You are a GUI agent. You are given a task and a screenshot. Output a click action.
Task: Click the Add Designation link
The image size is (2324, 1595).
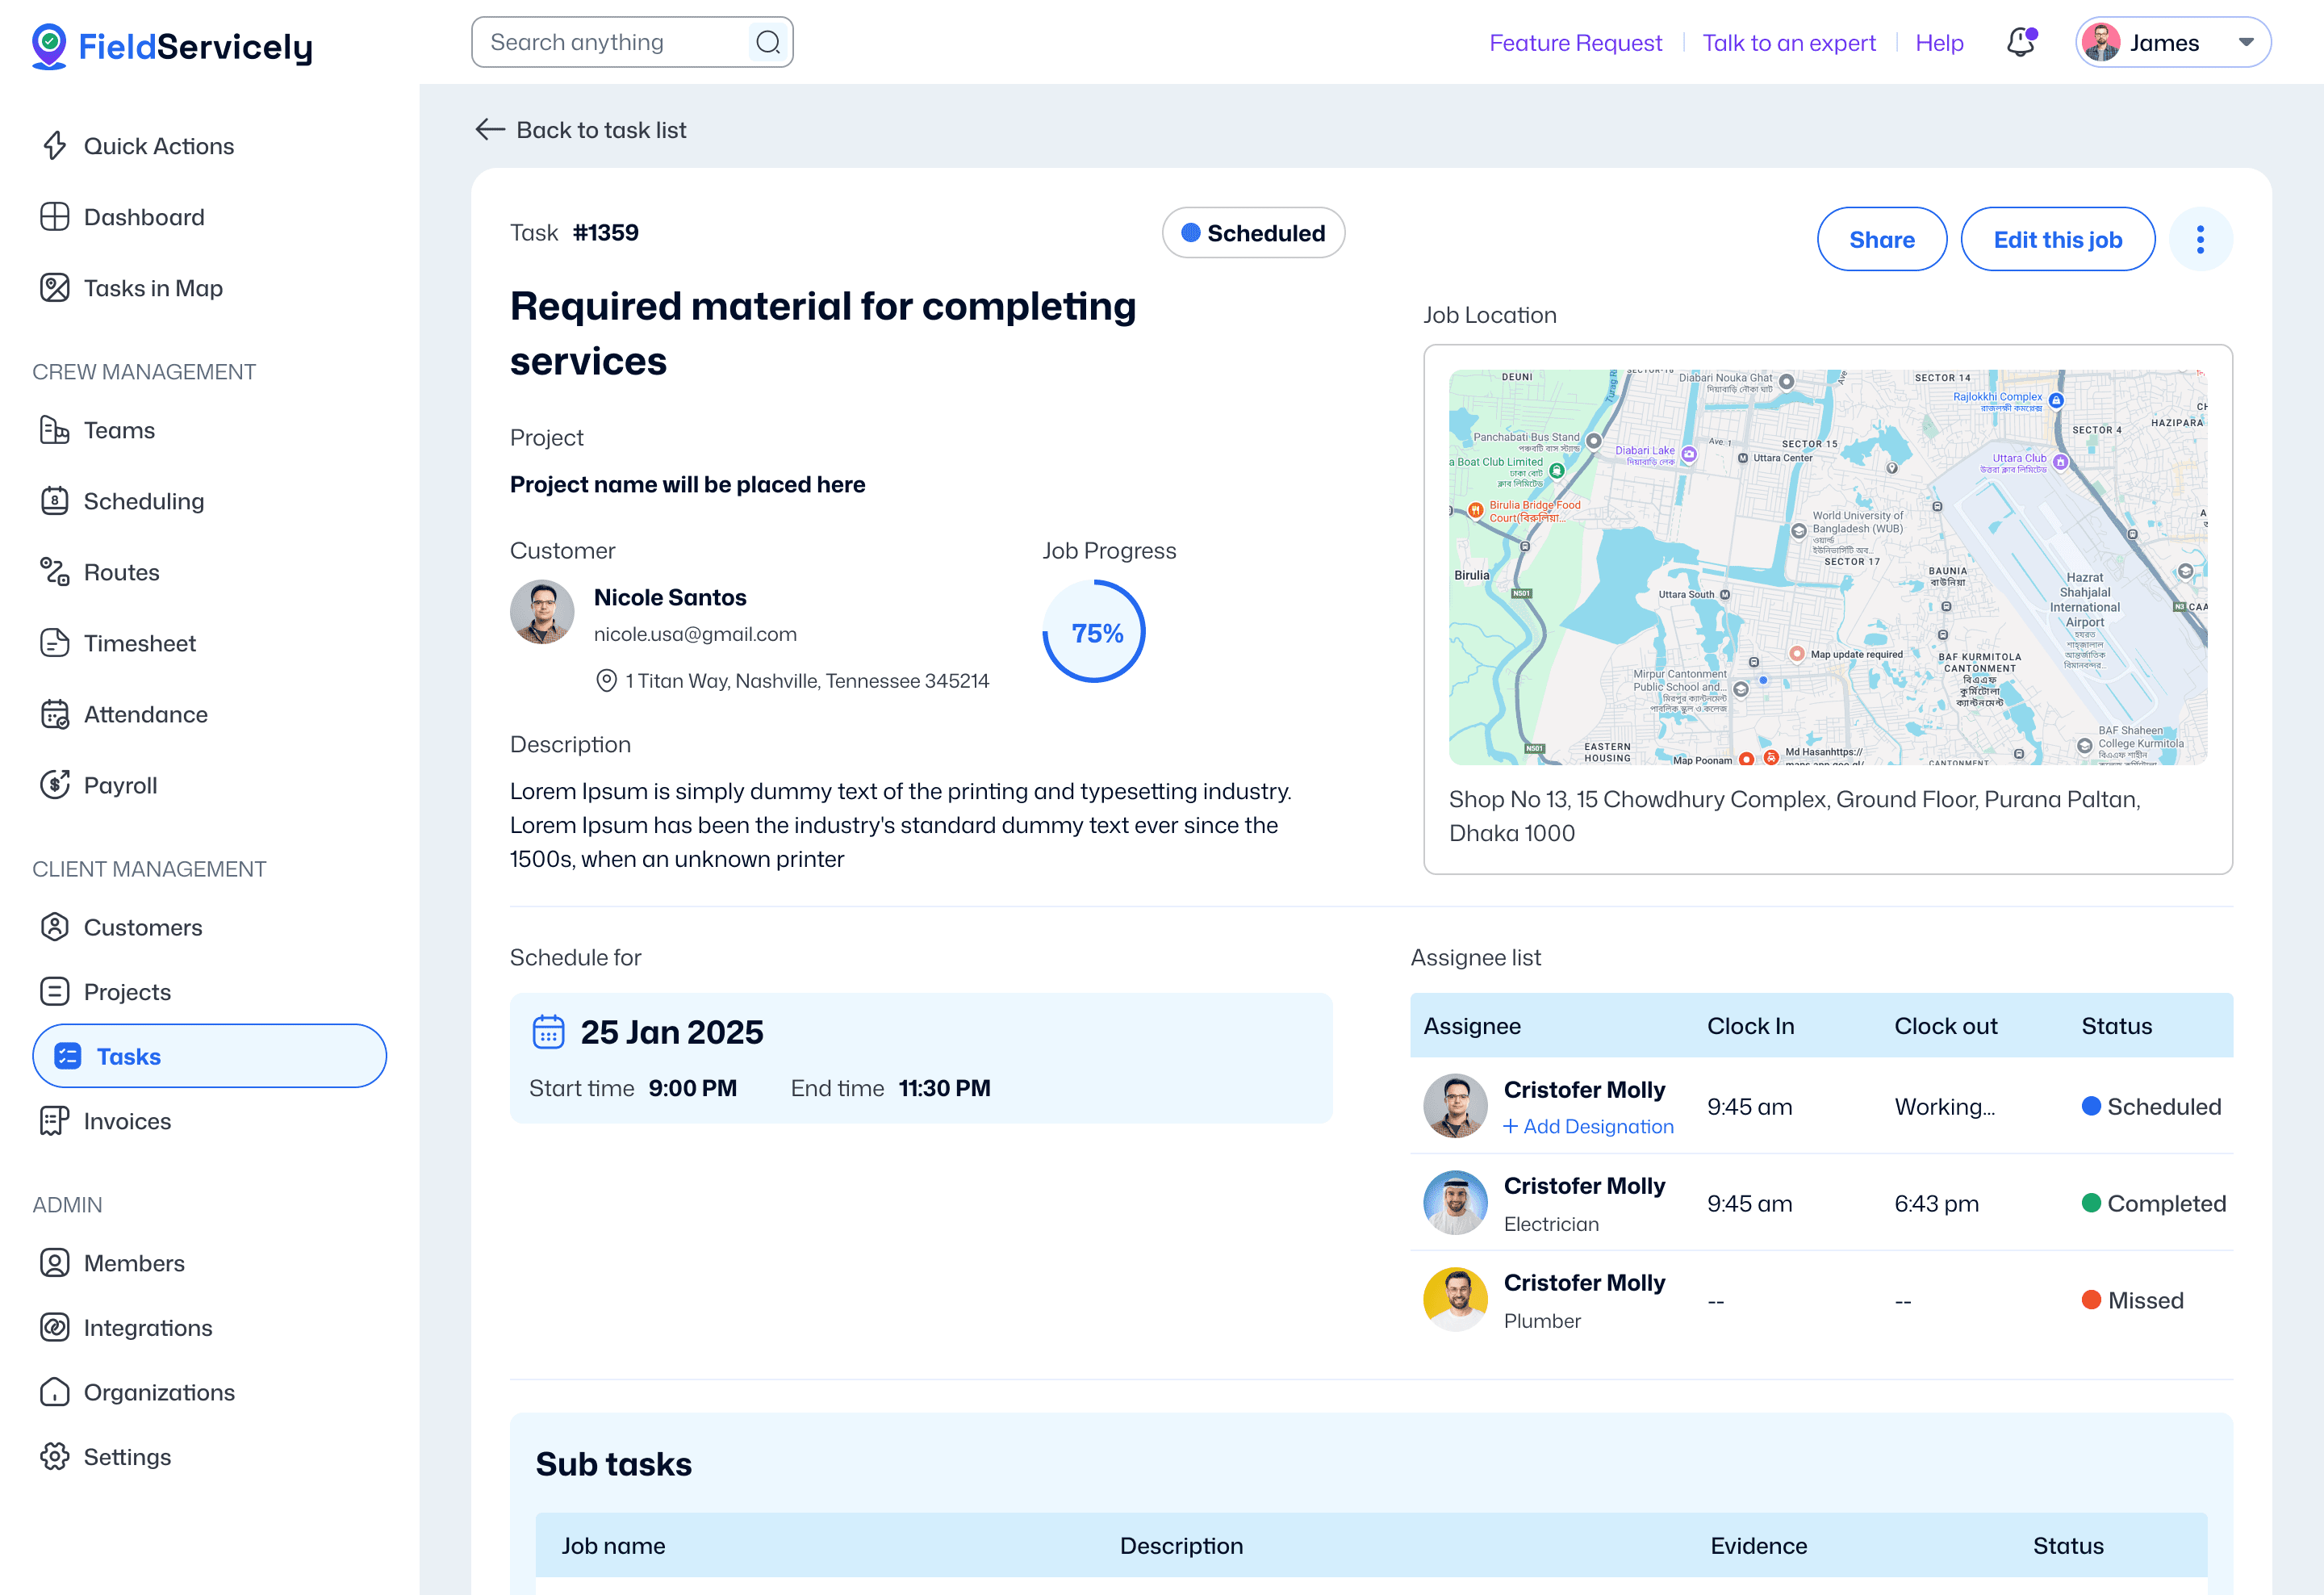pos(1588,1126)
